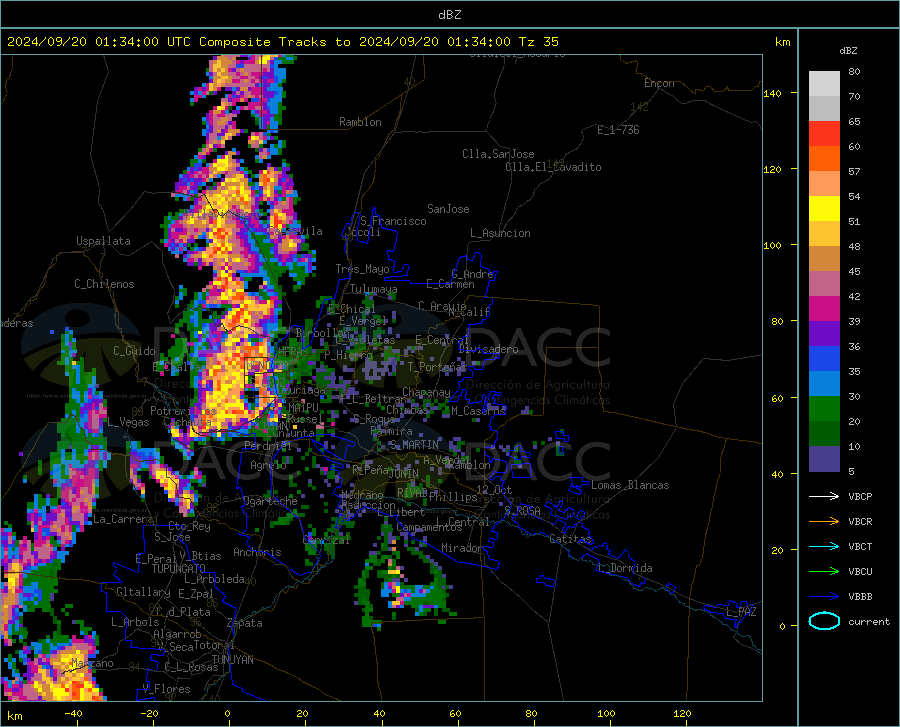Click the Lomas_Blancas map label
Viewport: 900px width, 727px height.
click(x=630, y=485)
